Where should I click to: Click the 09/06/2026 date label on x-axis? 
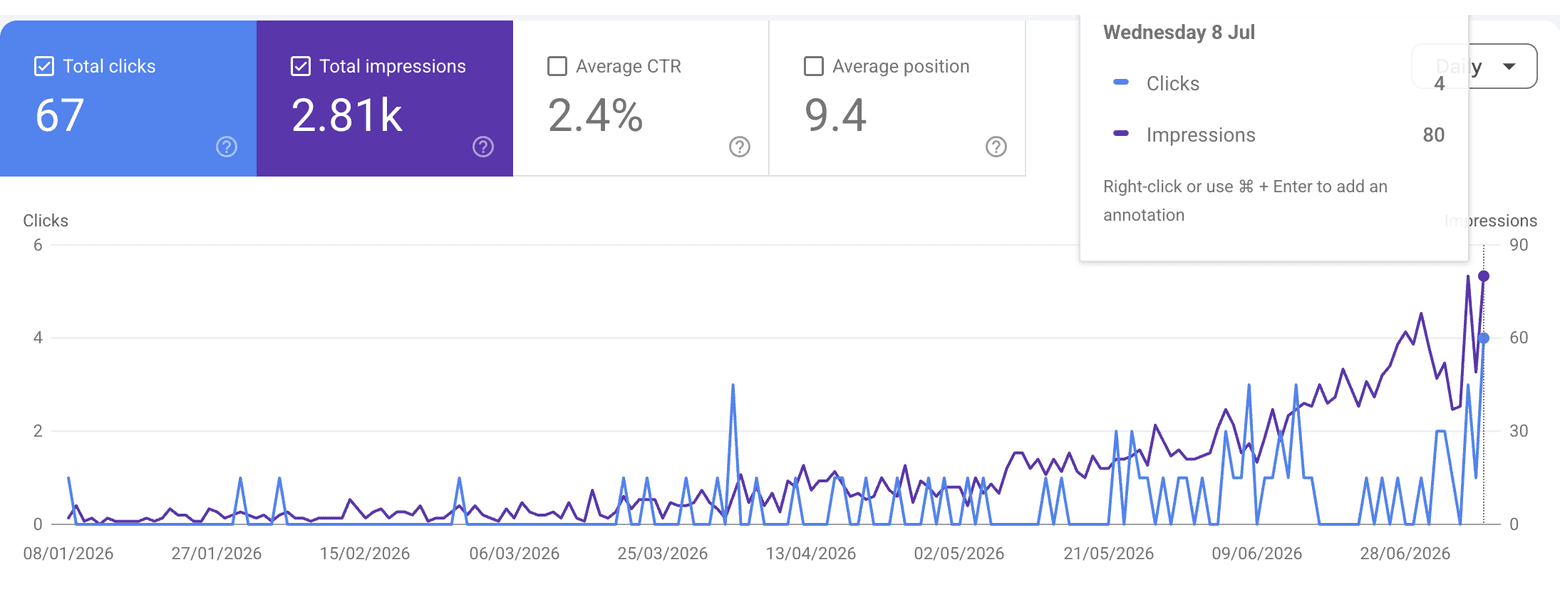point(1257,554)
